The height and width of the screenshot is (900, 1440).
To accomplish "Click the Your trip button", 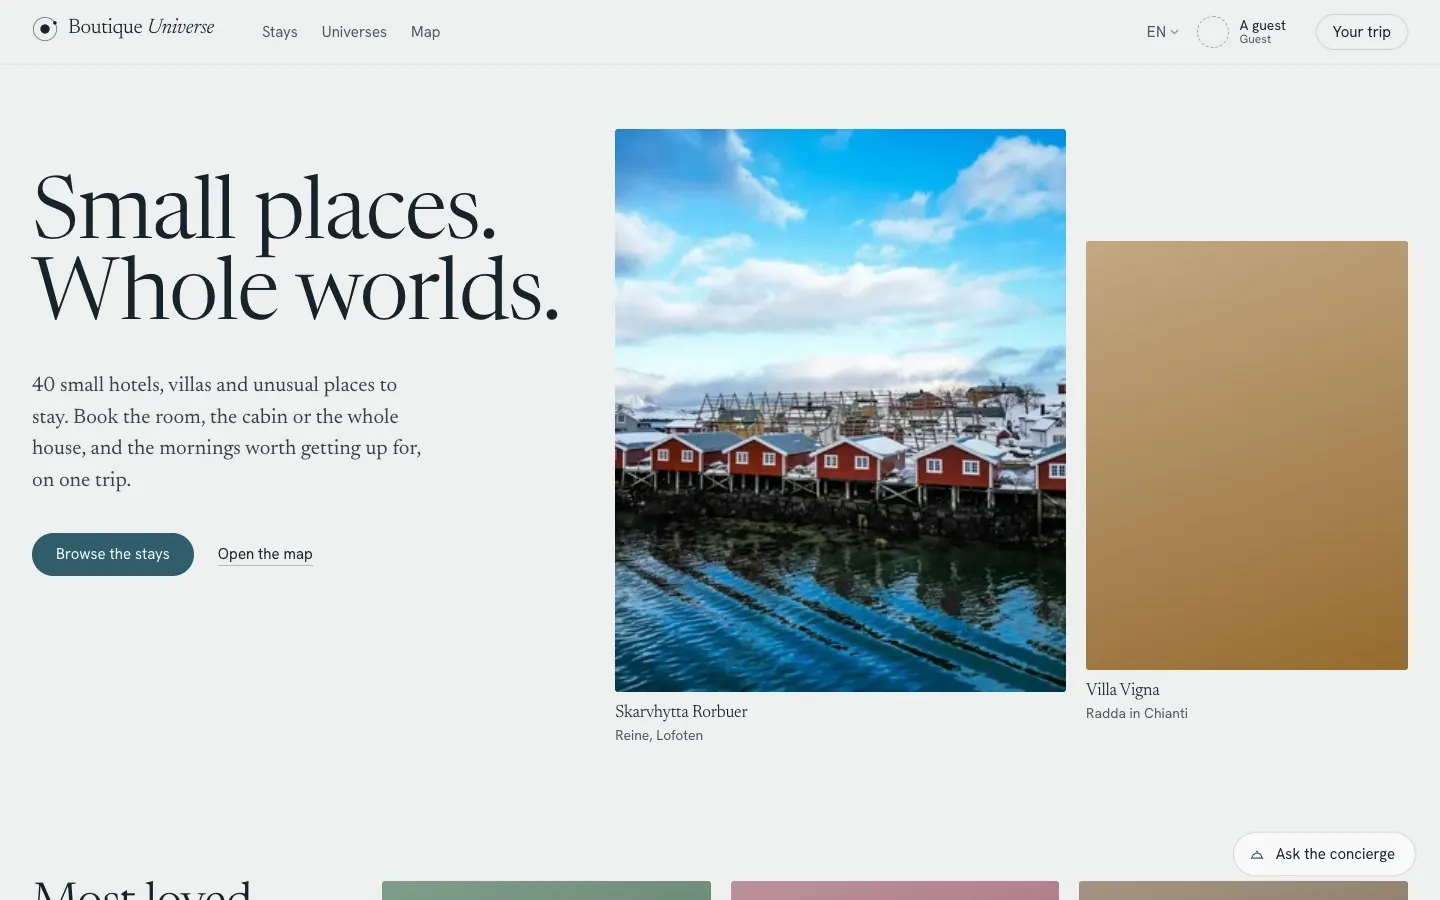I will [x=1361, y=32].
